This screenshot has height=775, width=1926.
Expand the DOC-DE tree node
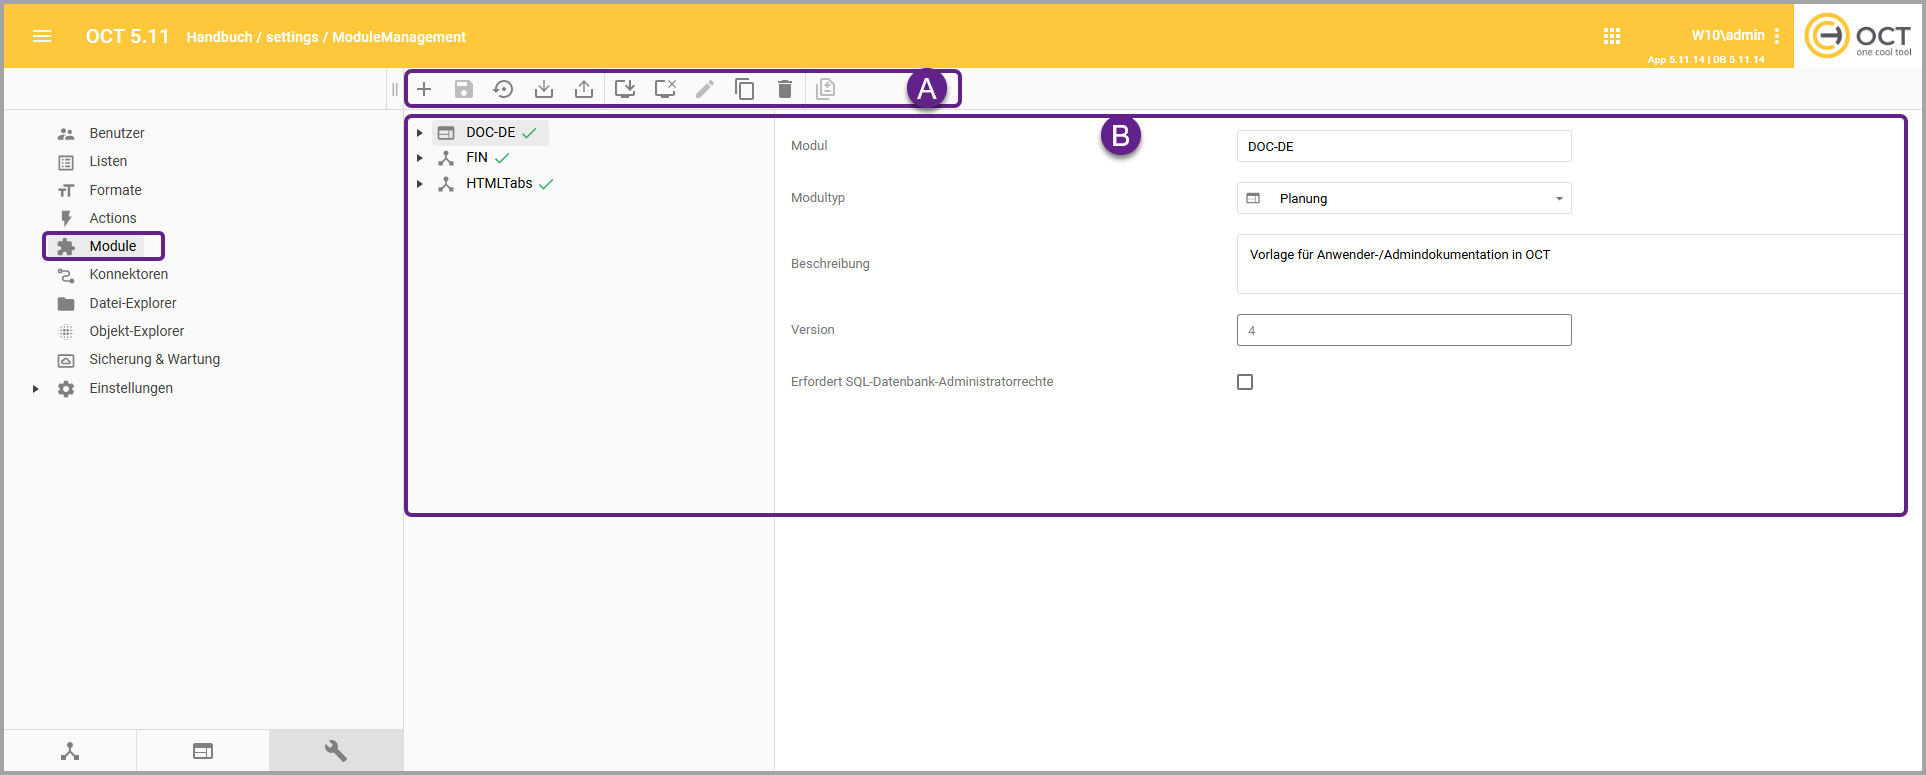coord(420,133)
